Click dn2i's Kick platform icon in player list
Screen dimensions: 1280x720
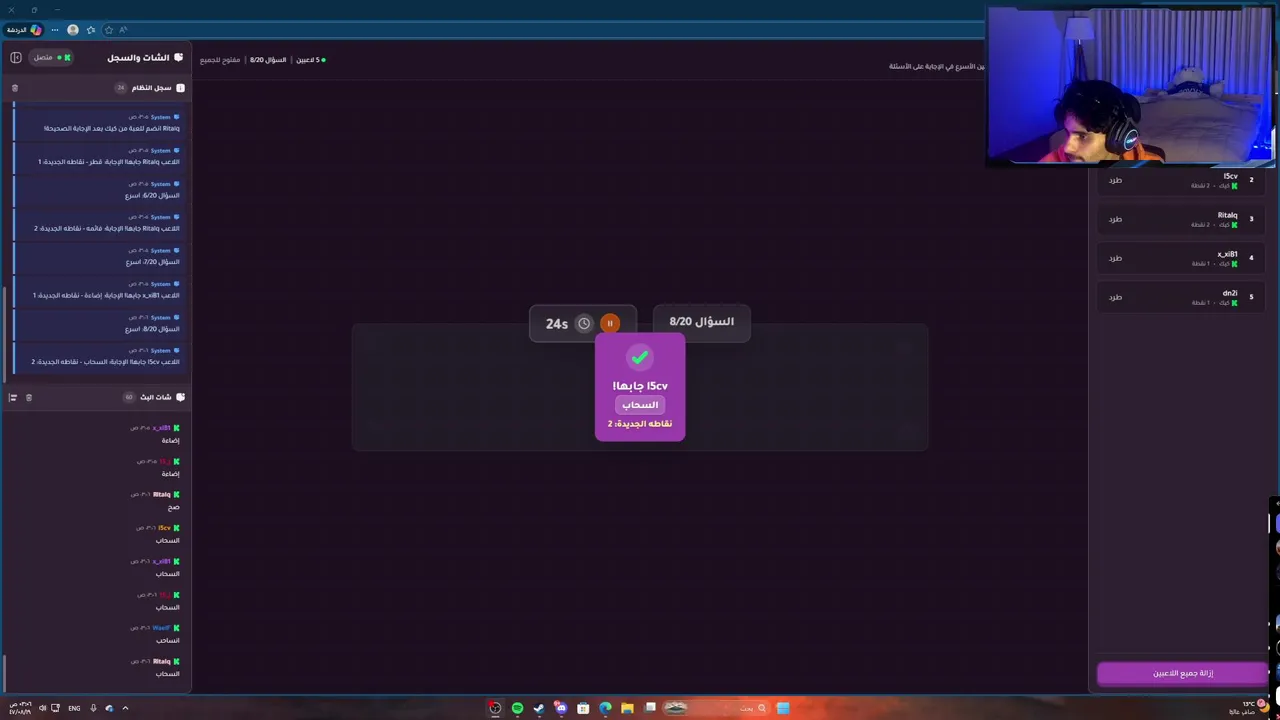coord(1234,303)
